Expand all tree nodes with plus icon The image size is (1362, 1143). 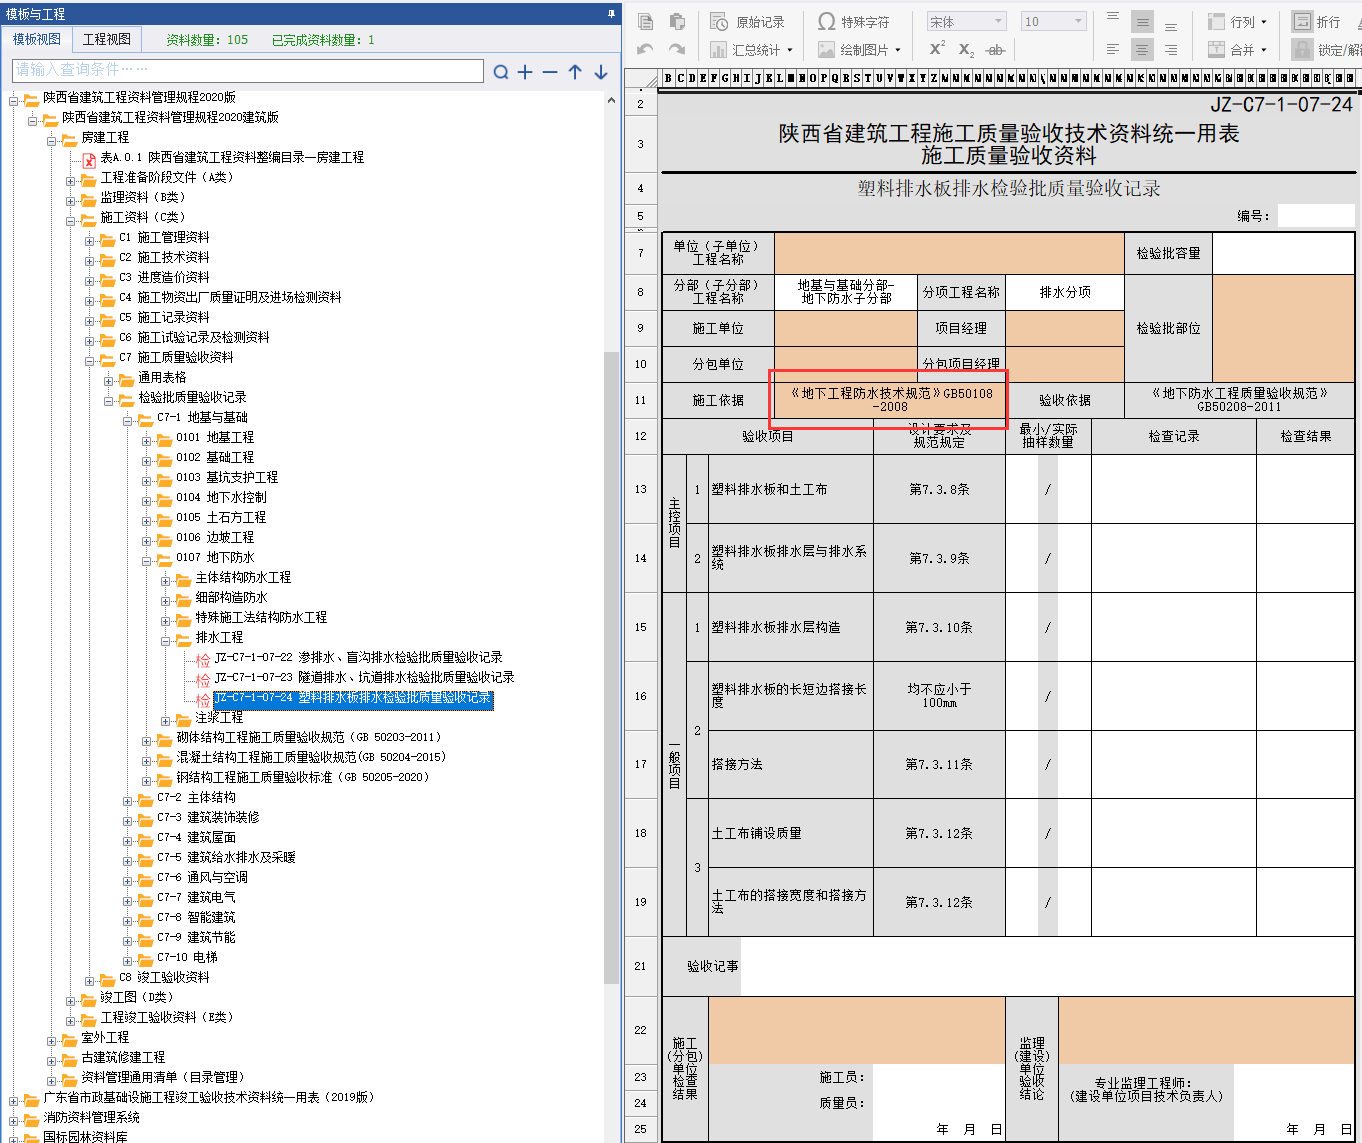[x=525, y=72]
